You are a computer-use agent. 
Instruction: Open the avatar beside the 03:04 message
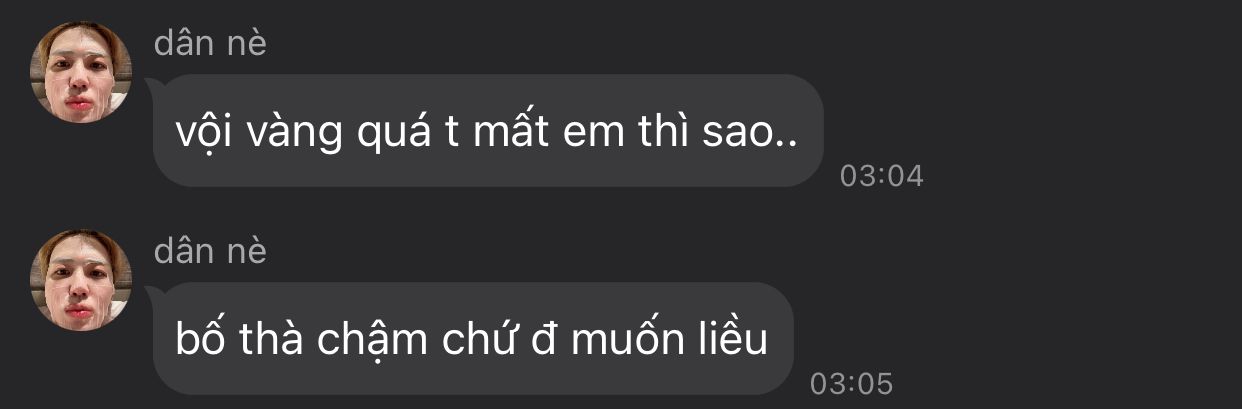[81, 72]
